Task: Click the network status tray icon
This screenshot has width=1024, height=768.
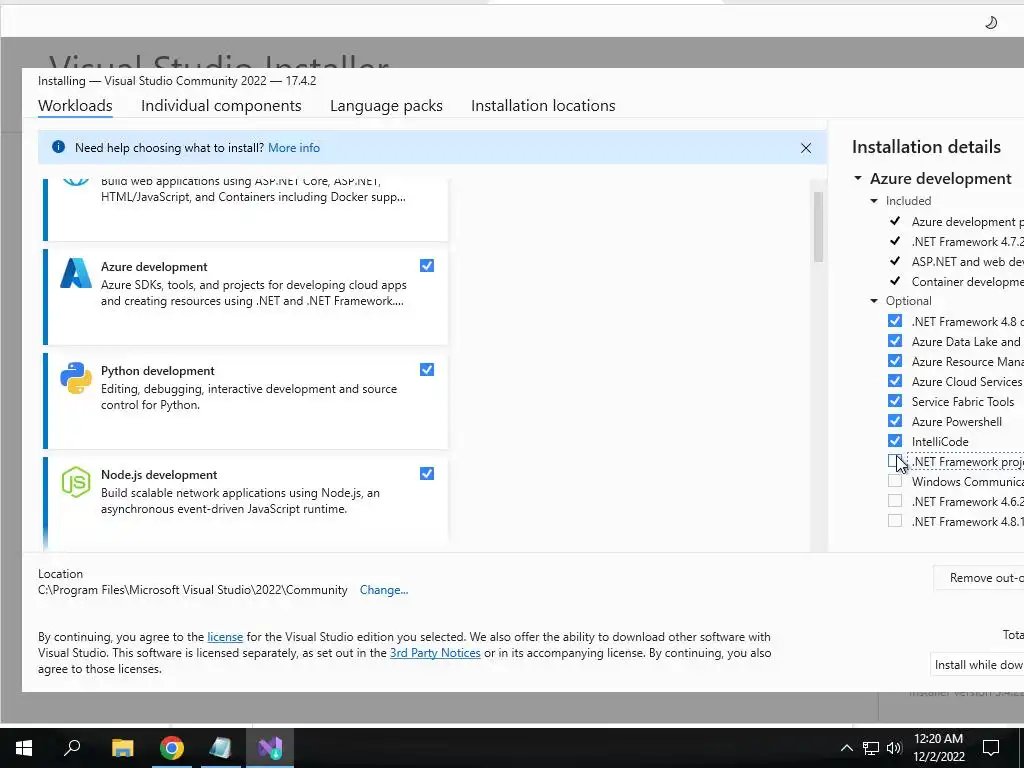Action: [871, 748]
